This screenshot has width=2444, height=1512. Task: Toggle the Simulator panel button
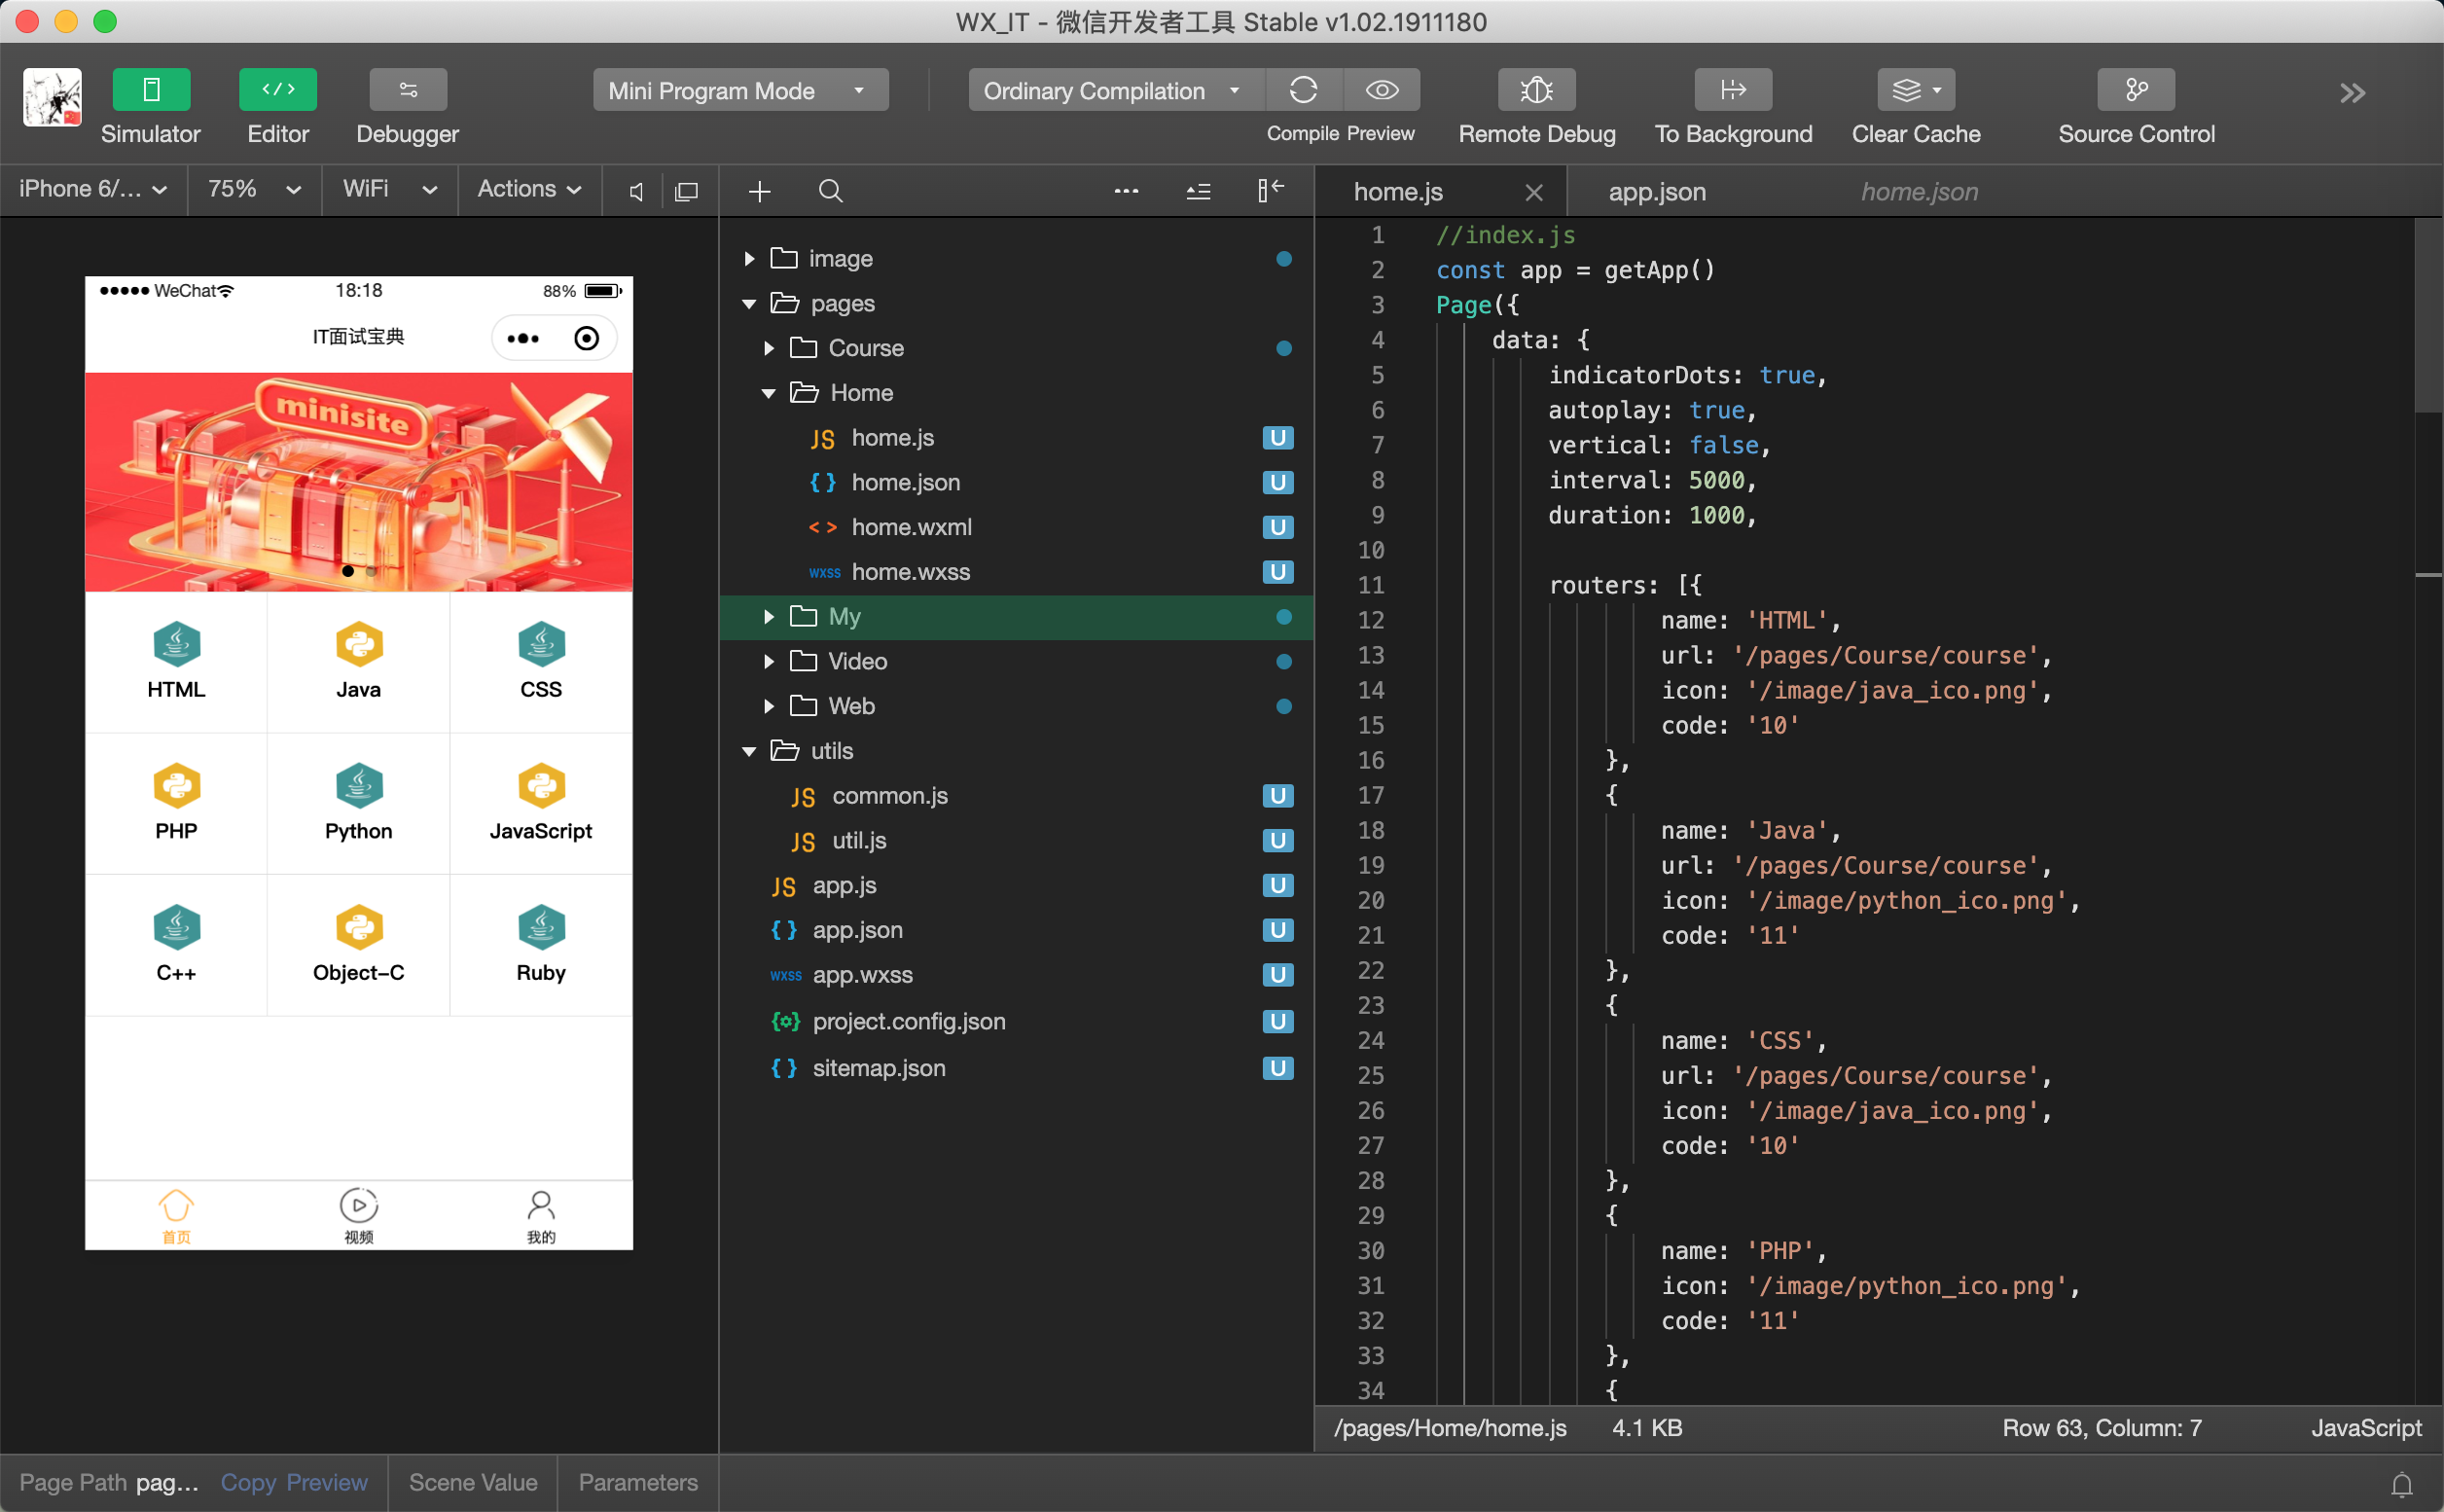(x=151, y=90)
